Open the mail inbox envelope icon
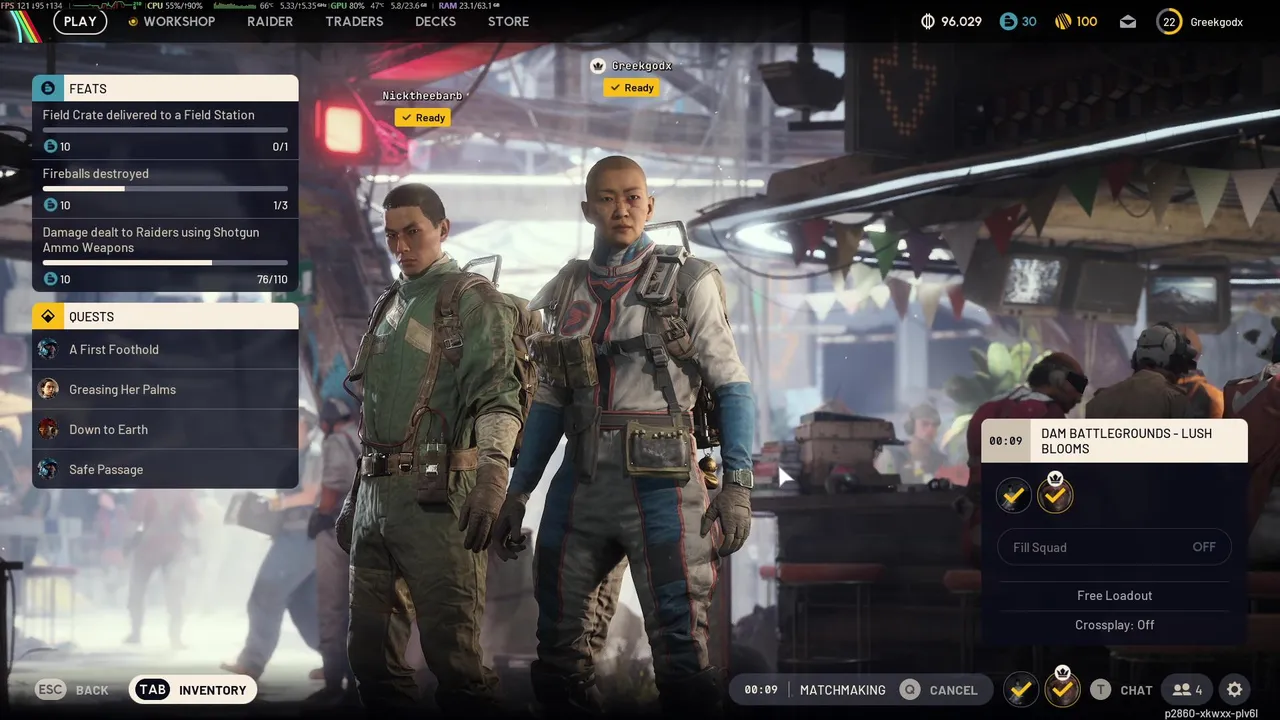Viewport: 1280px width, 720px height. click(x=1128, y=22)
